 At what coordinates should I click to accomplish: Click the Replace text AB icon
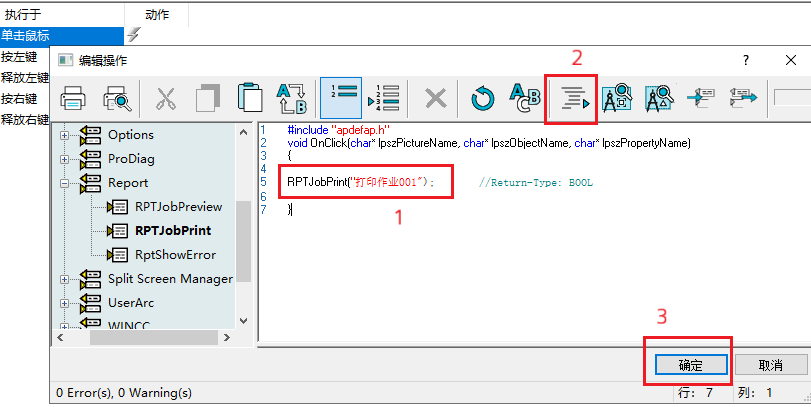pyautogui.click(x=525, y=98)
